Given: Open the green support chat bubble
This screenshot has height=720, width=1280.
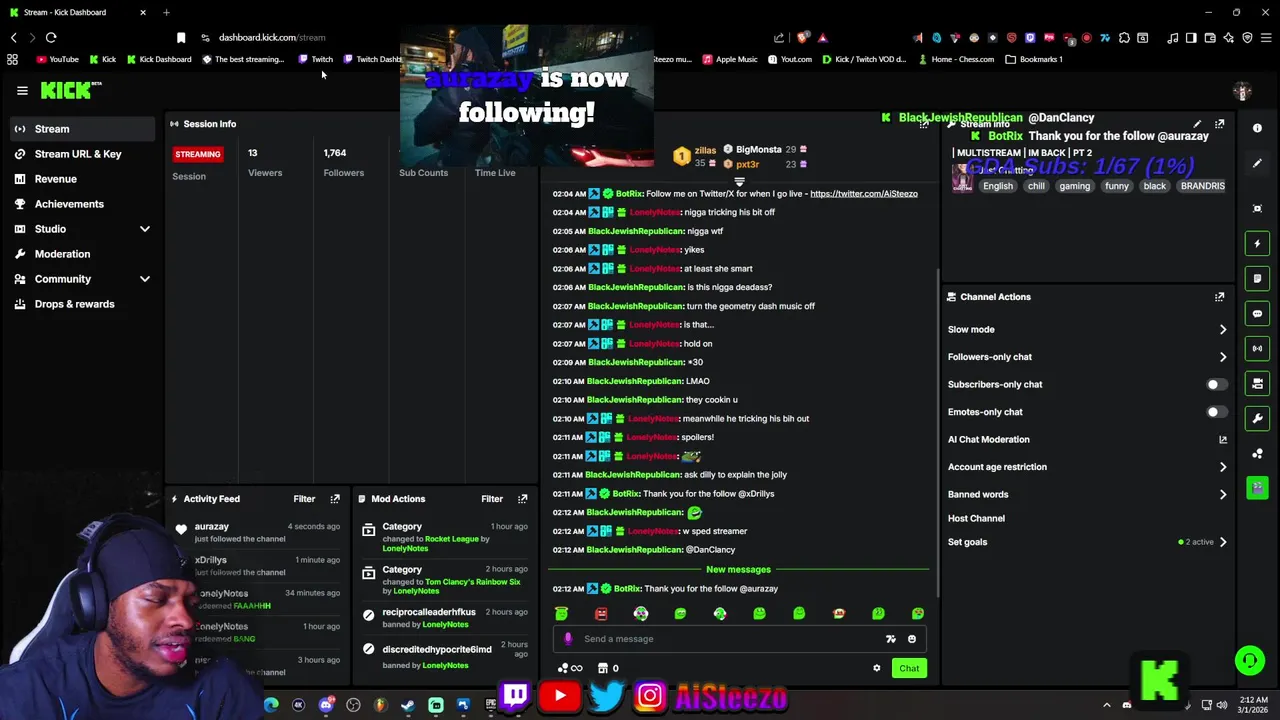Looking at the screenshot, I should click(1249, 661).
